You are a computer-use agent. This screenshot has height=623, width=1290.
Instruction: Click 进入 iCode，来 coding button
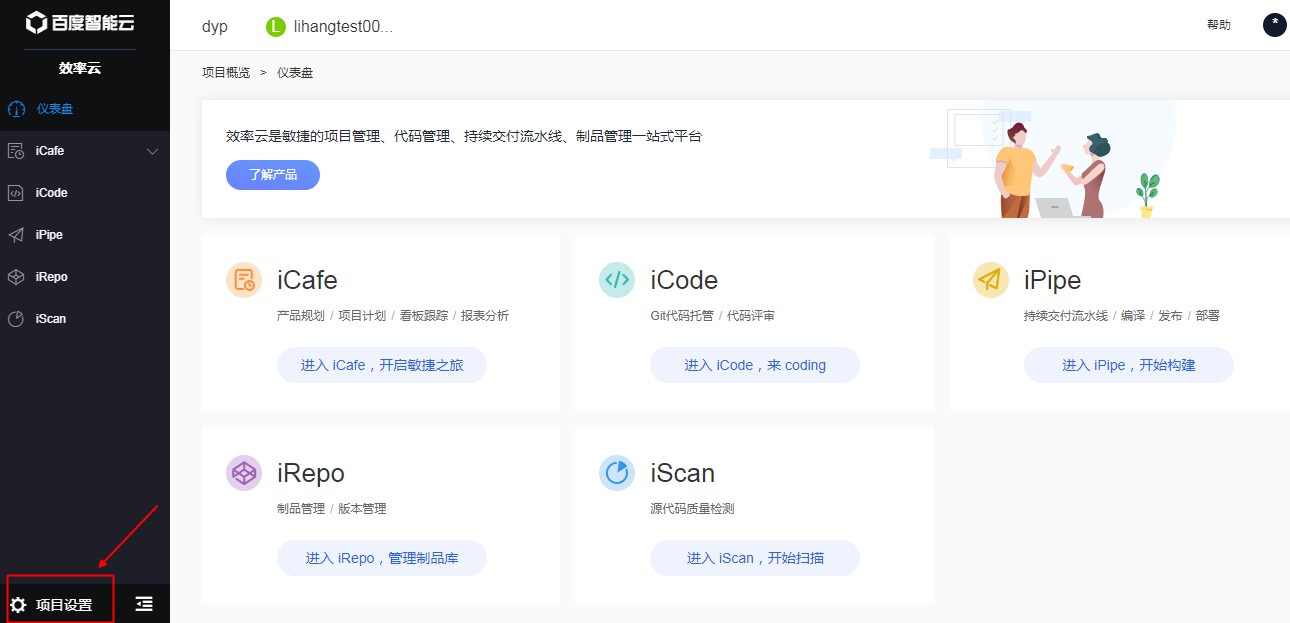click(x=755, y=365)
